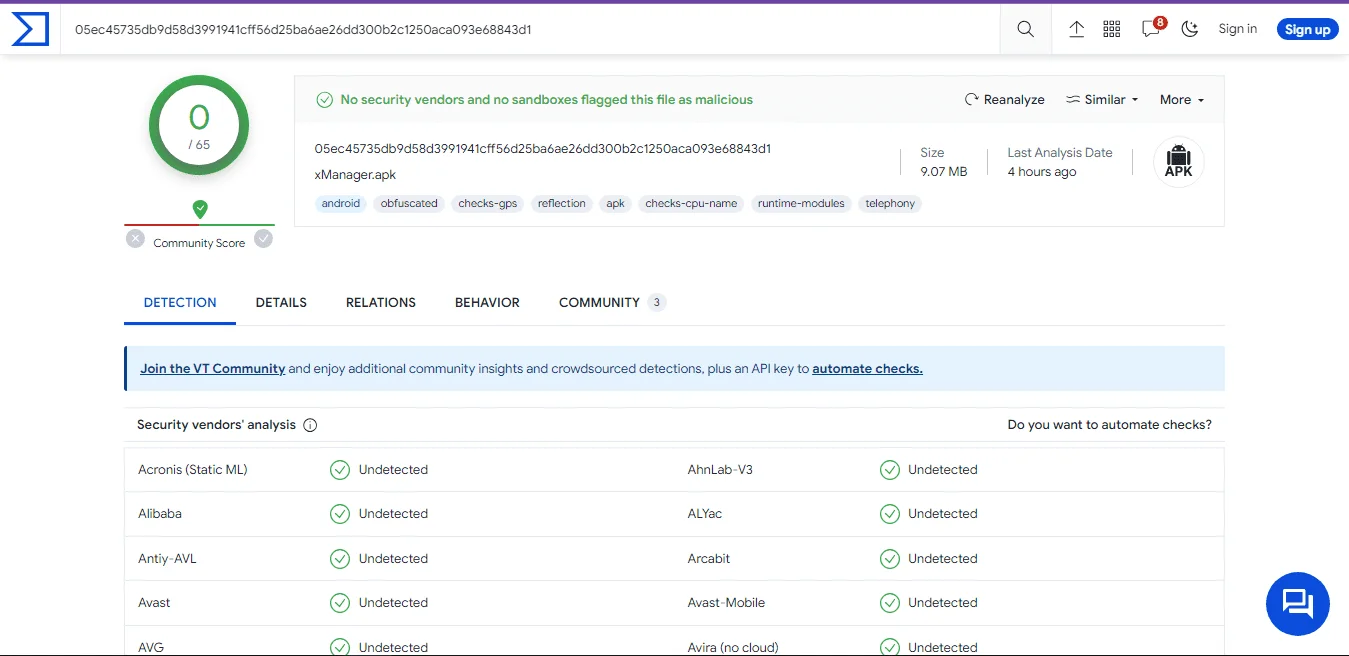Viewport: 1349px width, 656px height.
Task: Click the apk tag
Action: click(x=616, y=203)
